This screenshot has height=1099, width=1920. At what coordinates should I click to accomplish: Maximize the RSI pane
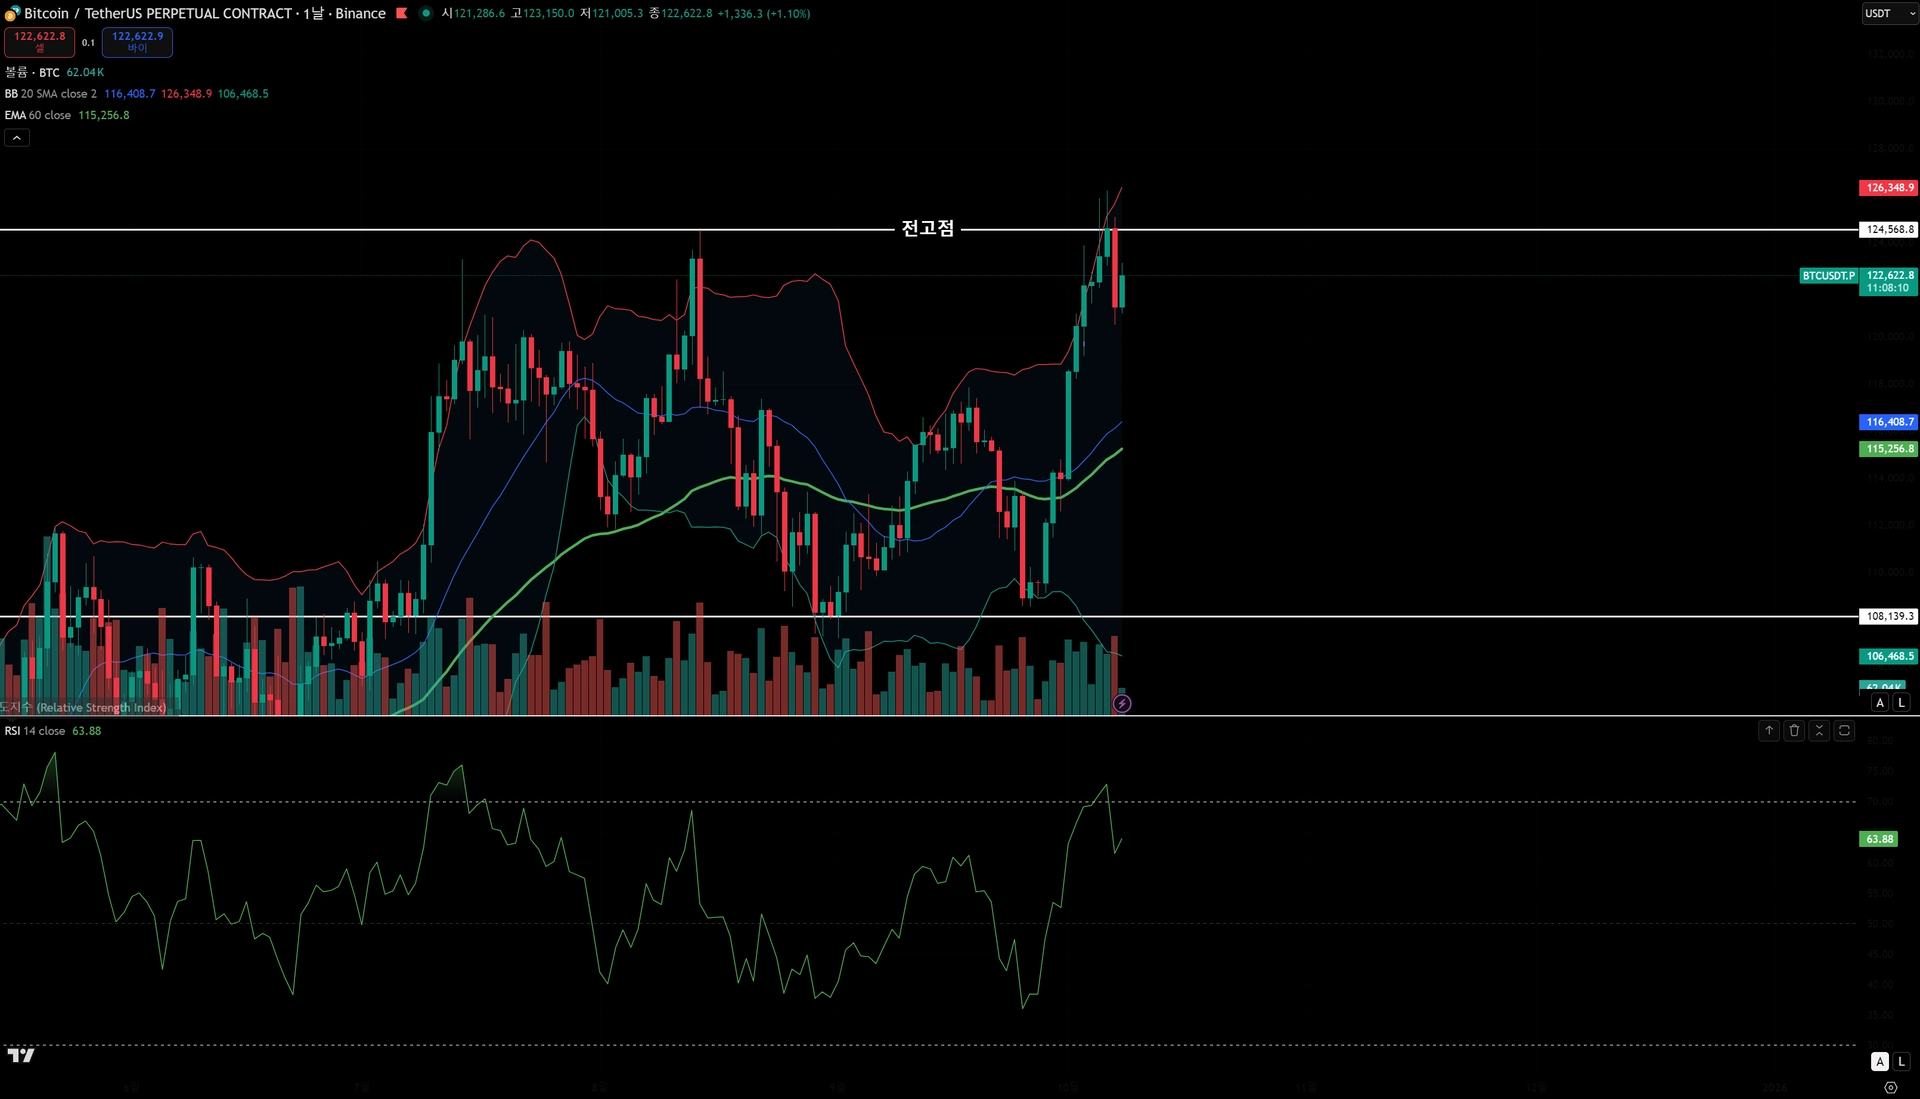[1845, 731]
